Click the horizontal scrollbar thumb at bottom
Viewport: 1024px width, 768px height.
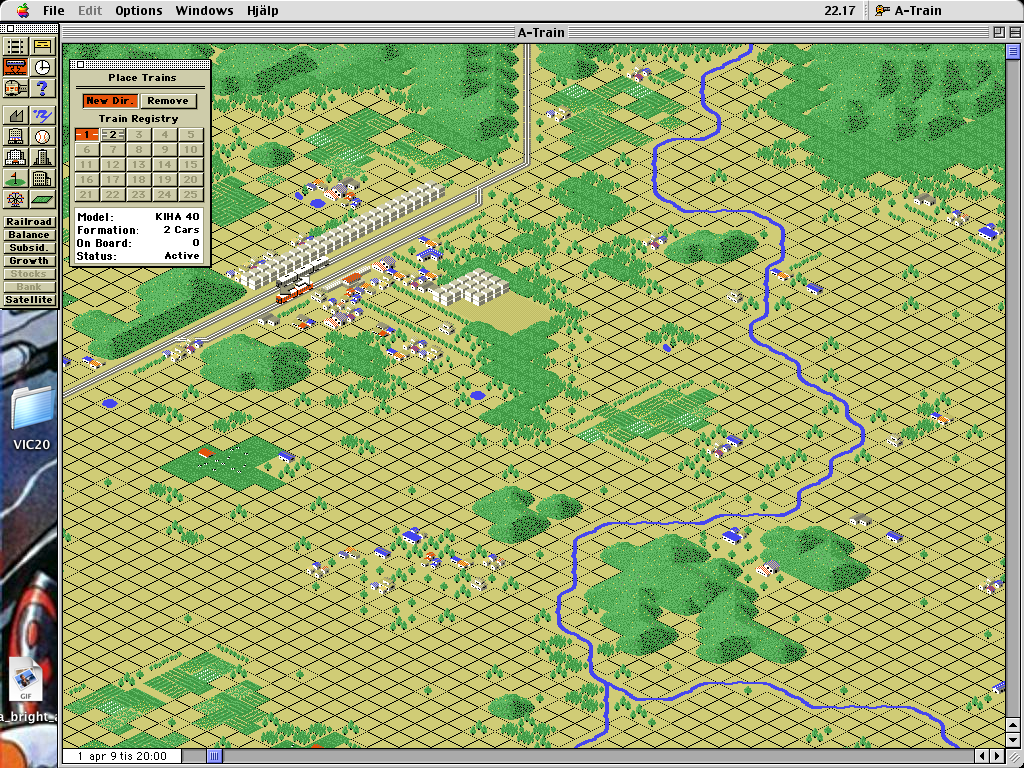[214, 756]
